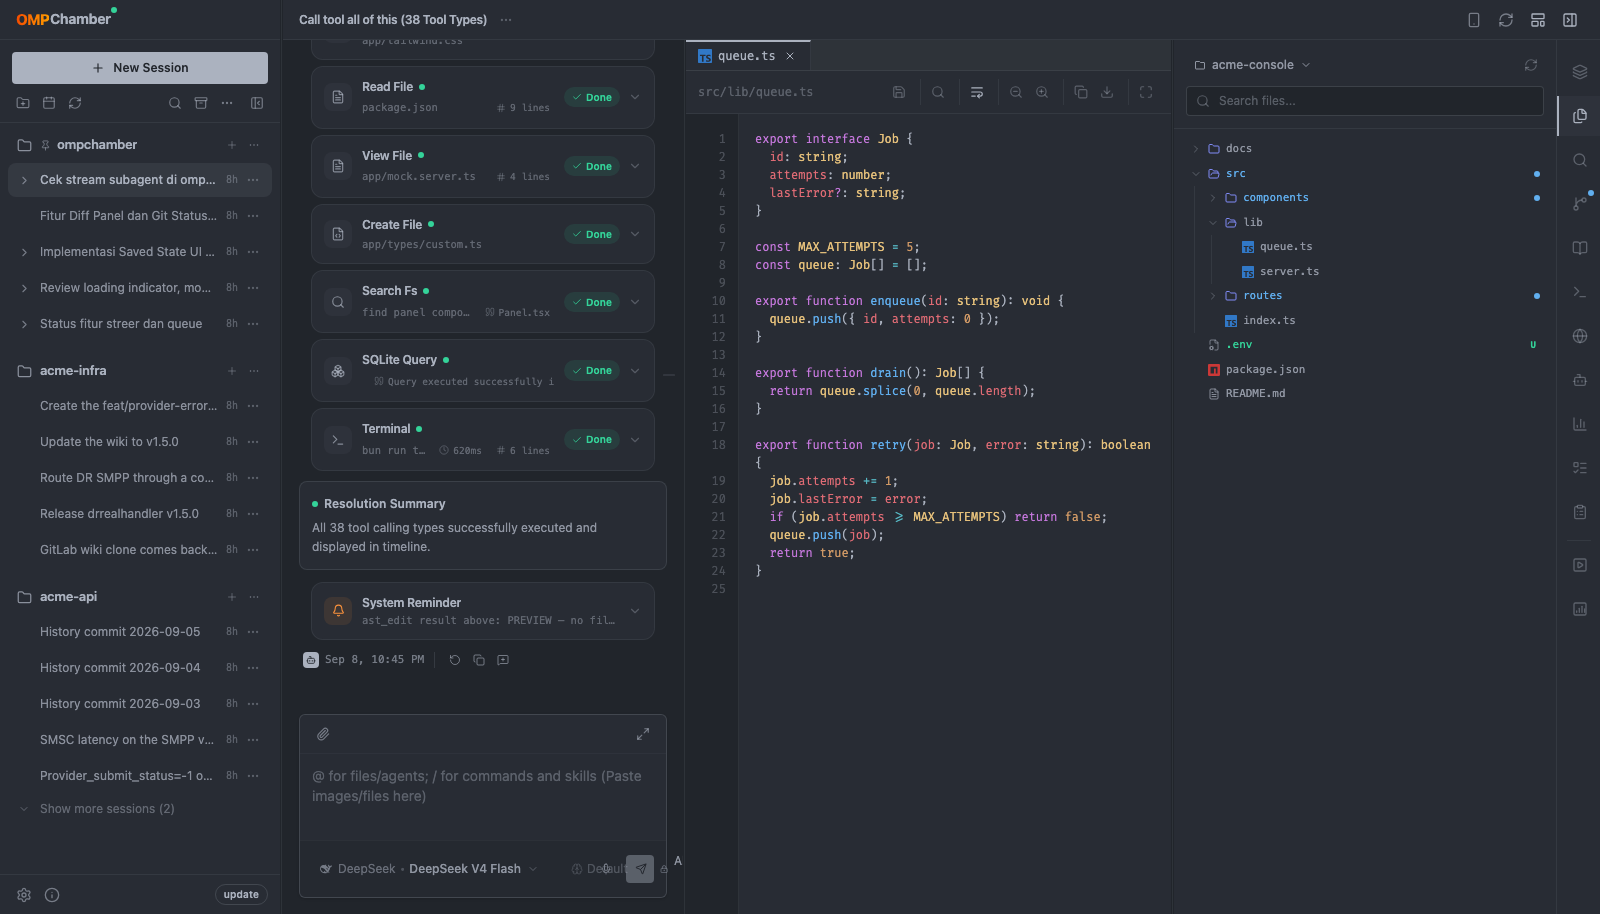Expand the input box with expand arrows
Viewport: 1600px width, 914px height.
click(643, 734)
